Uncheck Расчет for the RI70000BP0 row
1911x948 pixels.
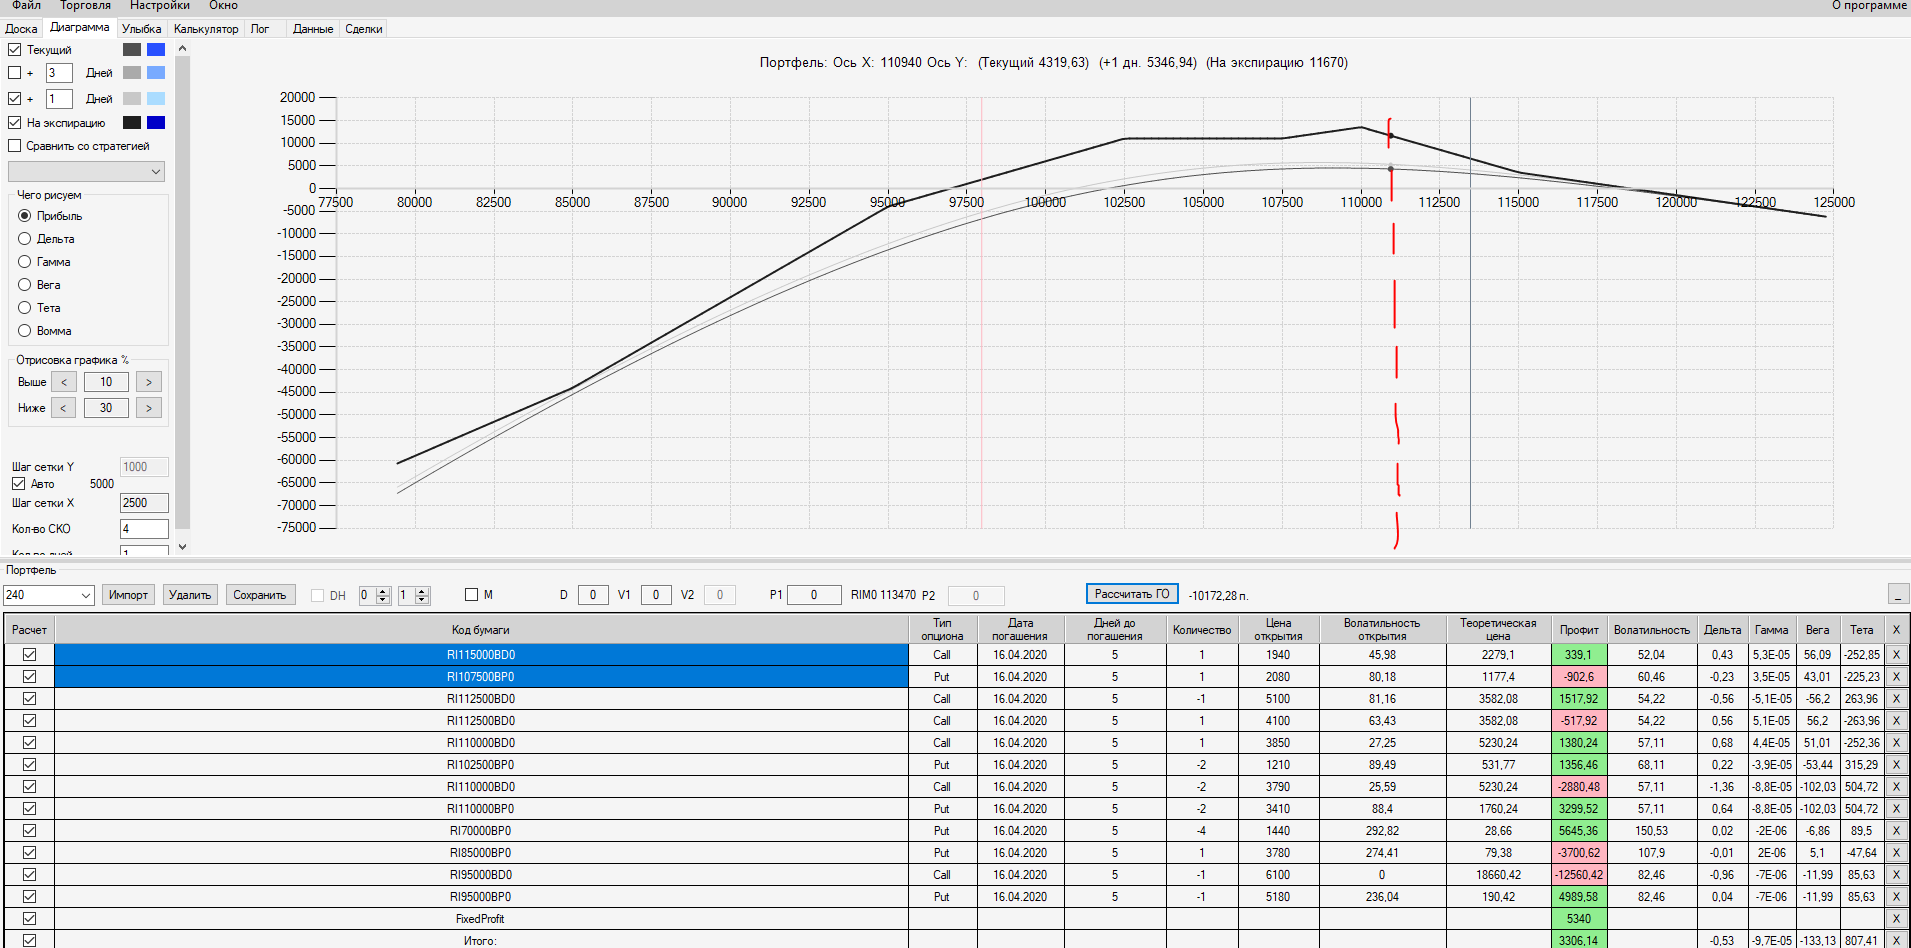(29, 831)
